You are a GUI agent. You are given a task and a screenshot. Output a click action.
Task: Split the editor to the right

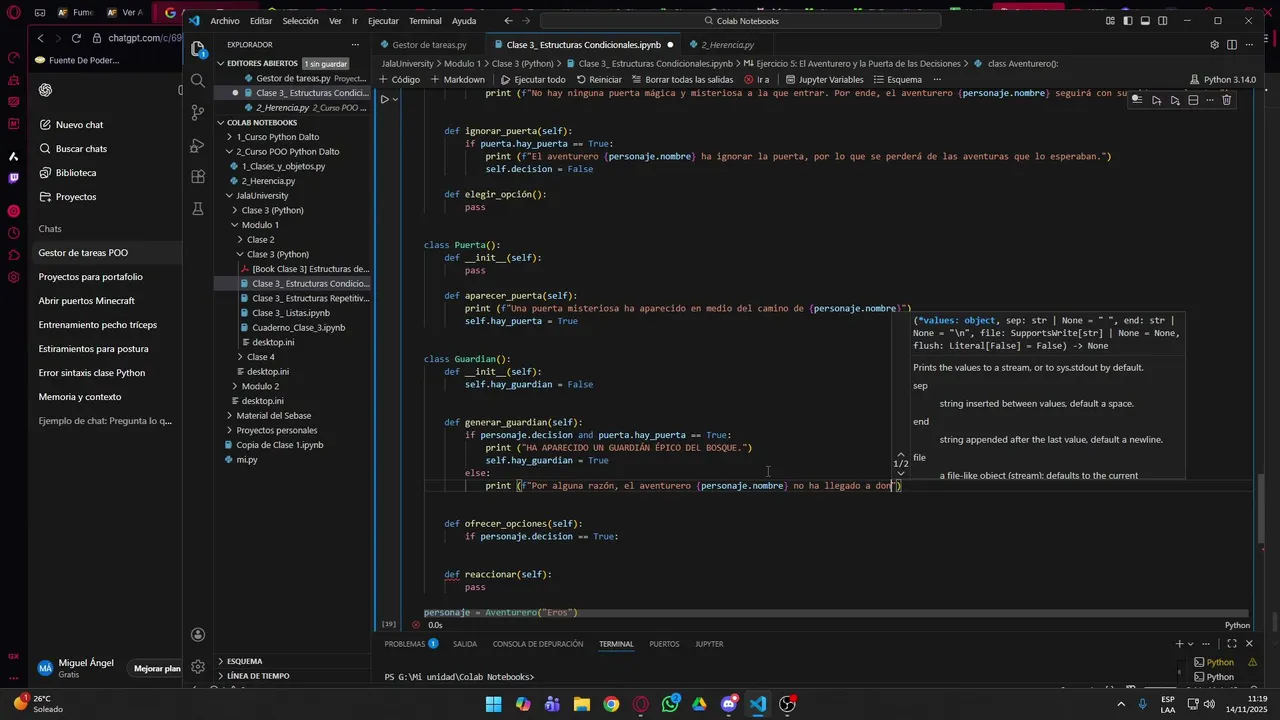click(x=1232, y=44)
